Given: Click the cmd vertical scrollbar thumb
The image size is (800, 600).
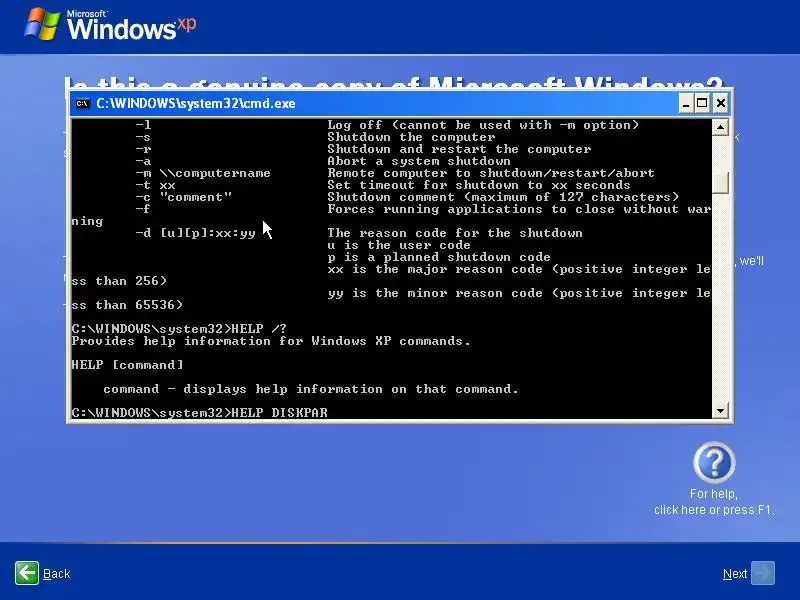Looking at the screenshot, I should [x=720, y=183].
